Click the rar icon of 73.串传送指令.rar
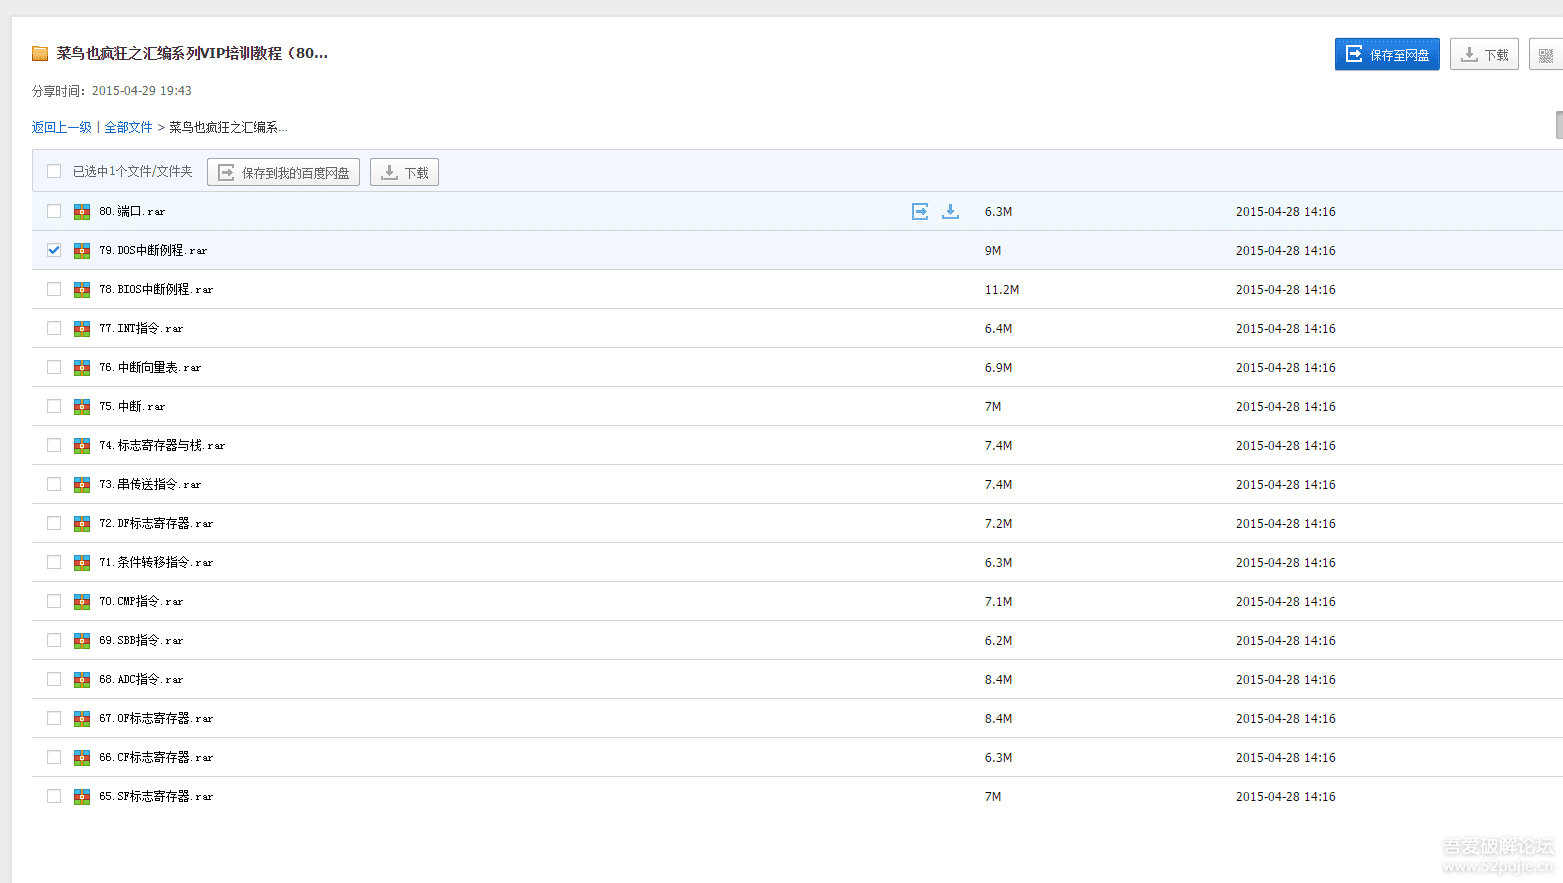The image size is (1563, 883). [x=82, y=485]
